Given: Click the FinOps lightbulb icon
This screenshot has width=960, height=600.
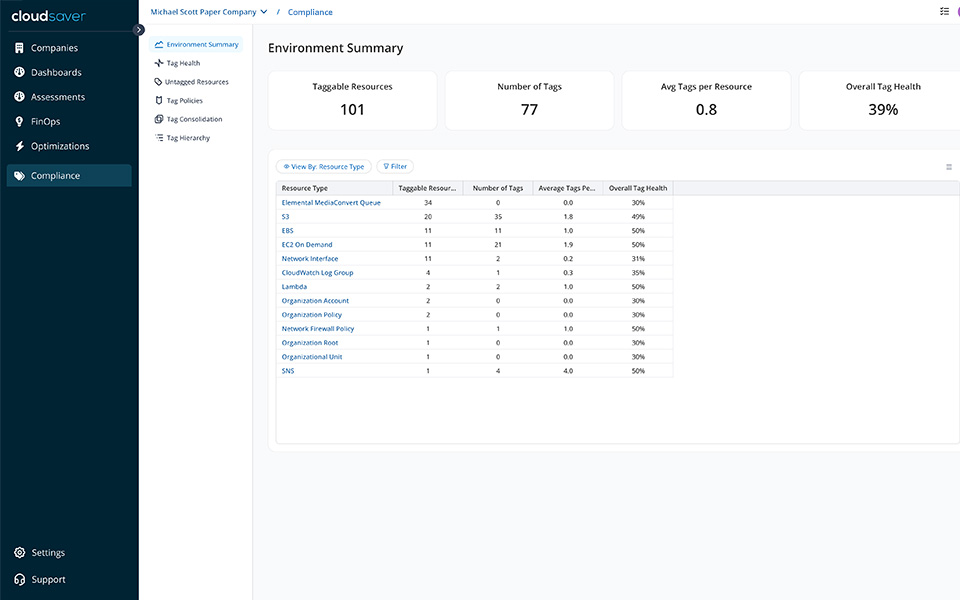Looking at the screenshot, I should click(x=20, y=121).
